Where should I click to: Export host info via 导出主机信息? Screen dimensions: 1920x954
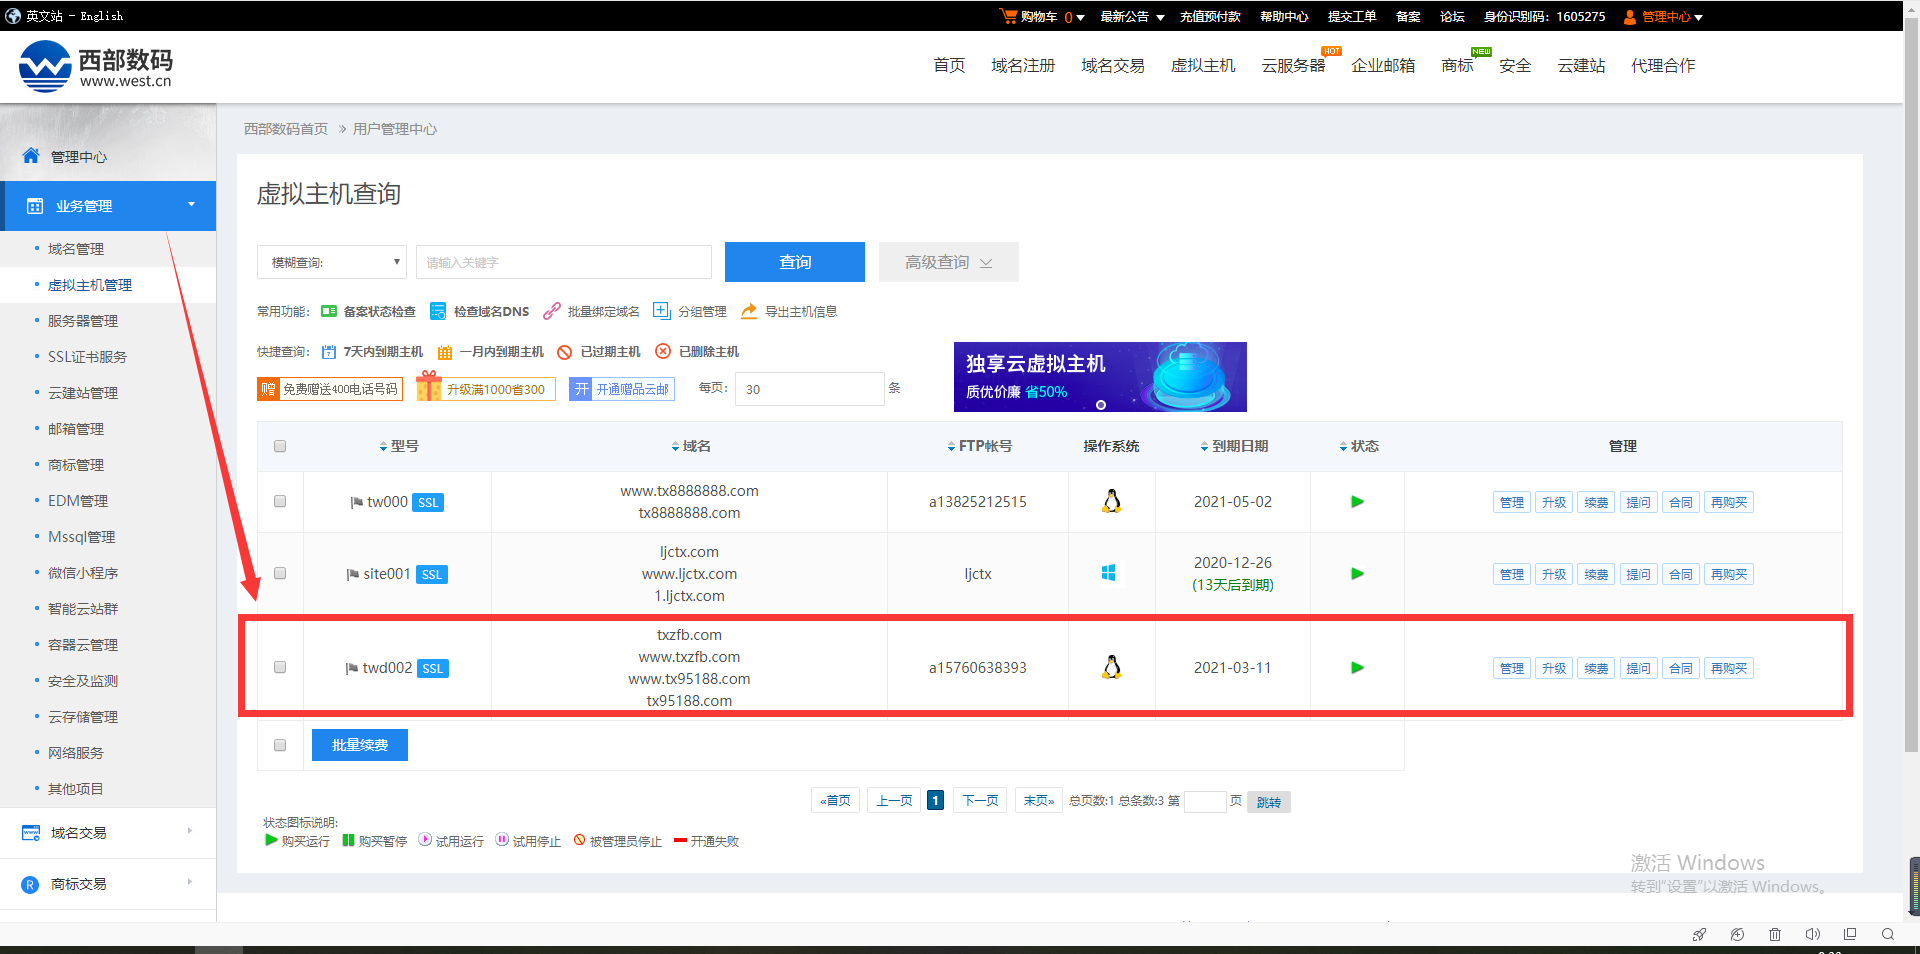800,311
